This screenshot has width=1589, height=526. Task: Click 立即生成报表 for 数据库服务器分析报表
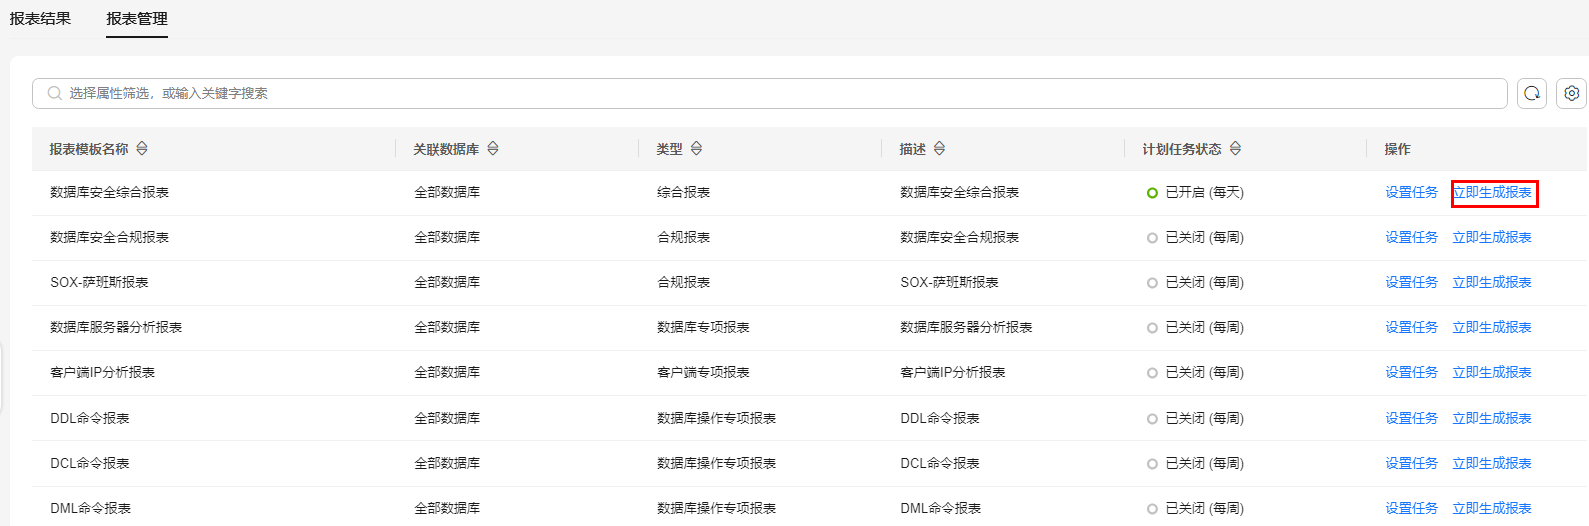point(1492,327)
